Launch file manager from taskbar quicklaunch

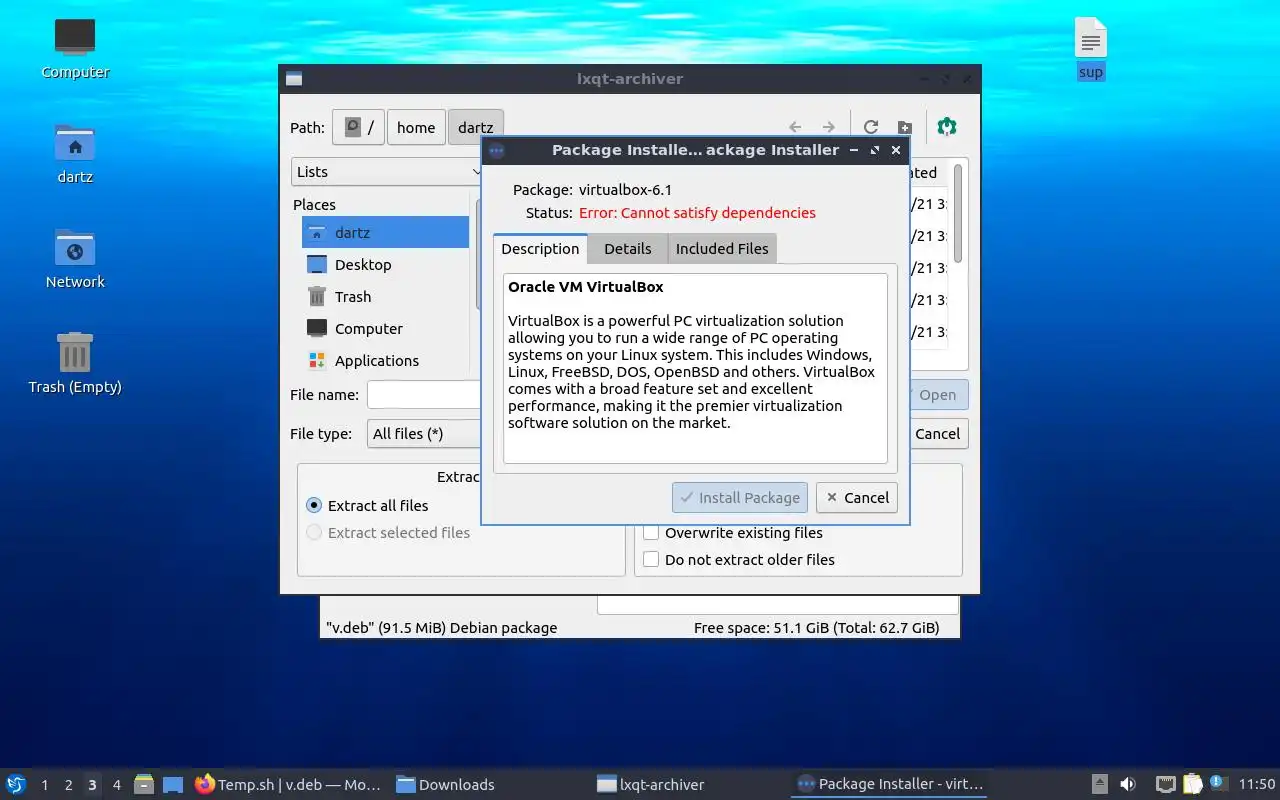pyautogui.click(x=144, y=784)
